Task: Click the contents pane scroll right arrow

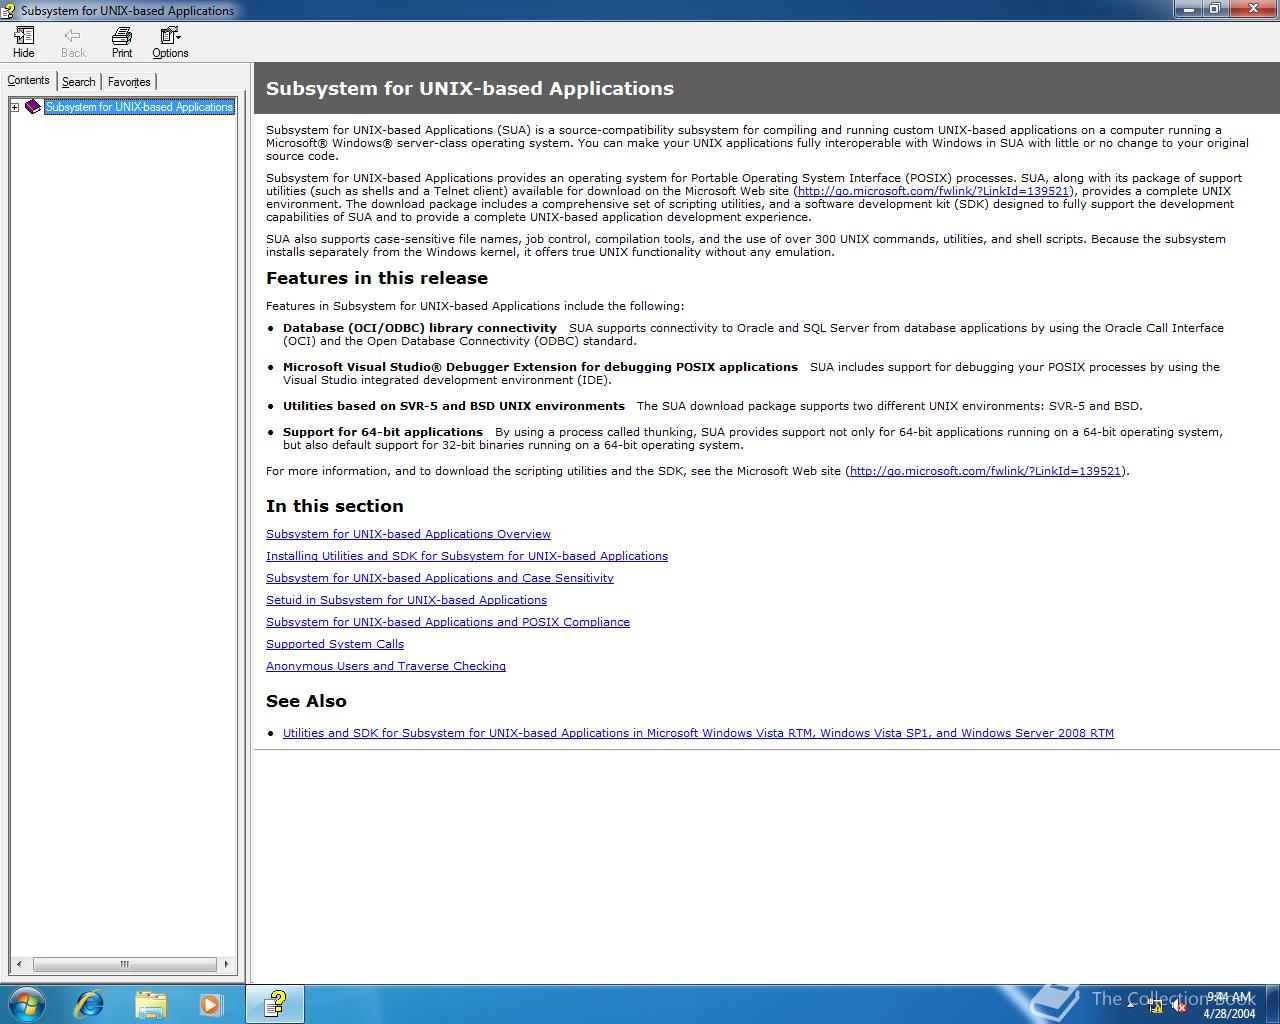Action: coord(227,965)
